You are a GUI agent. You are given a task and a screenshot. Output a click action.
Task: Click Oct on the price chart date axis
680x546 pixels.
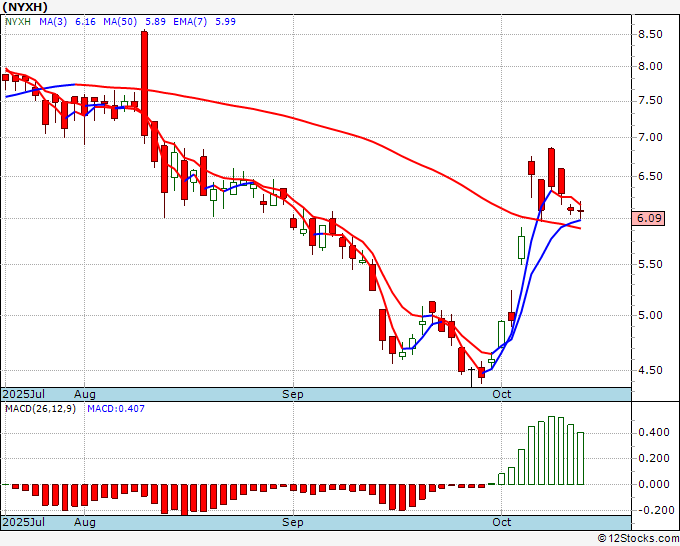(502, 394)
